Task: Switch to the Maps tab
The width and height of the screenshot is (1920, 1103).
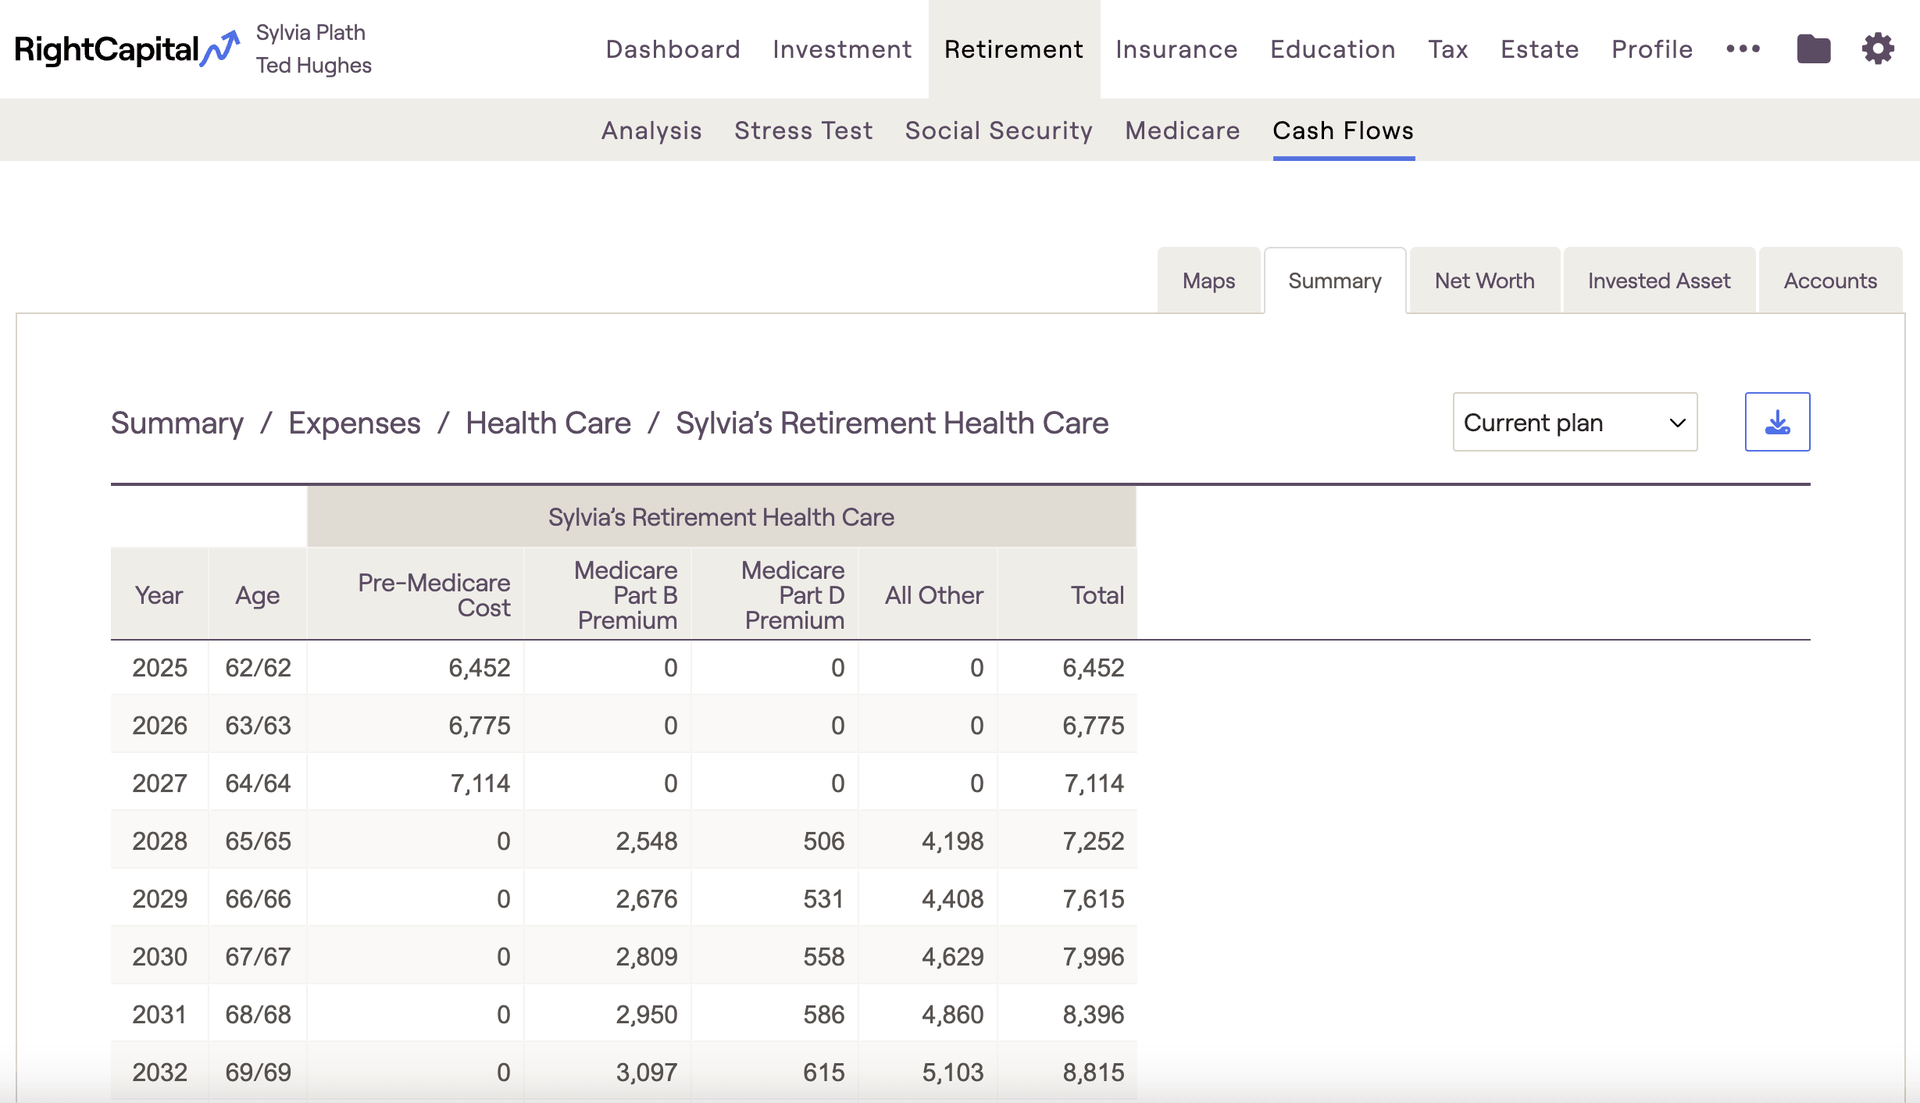Action: click(1208, 281)
